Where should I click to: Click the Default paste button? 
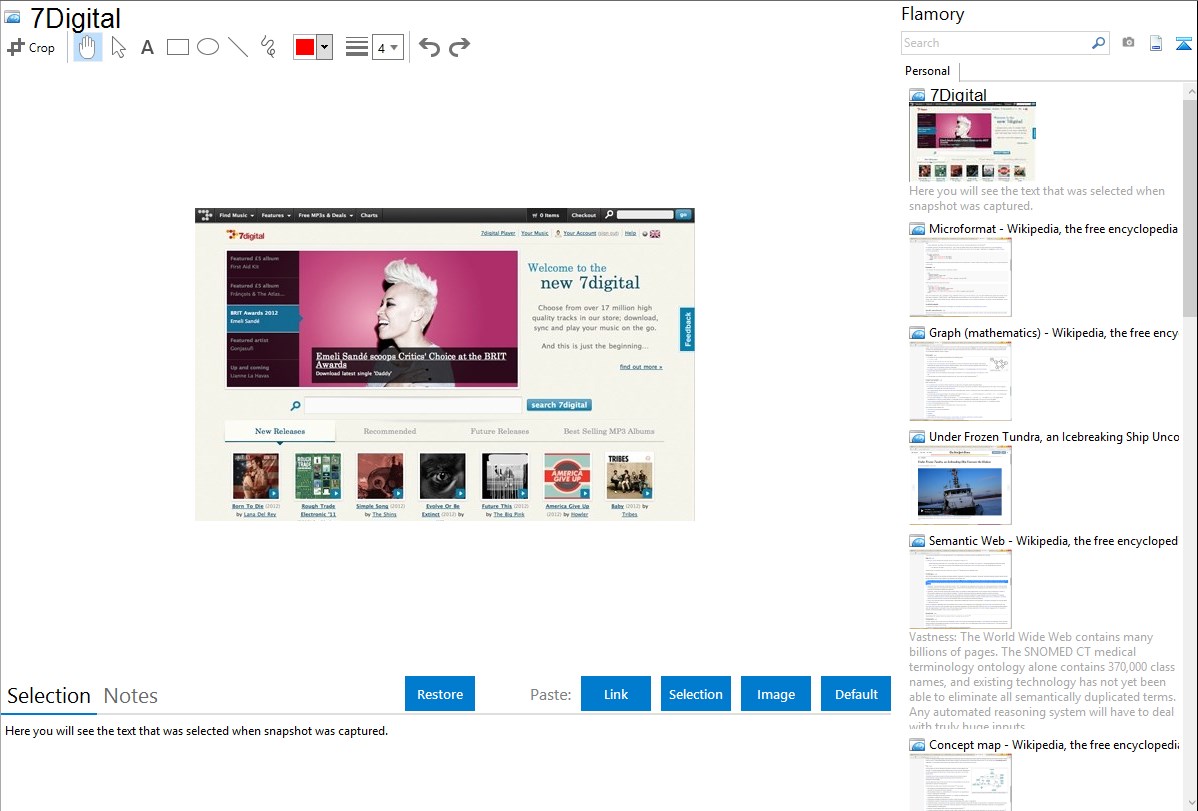pyautogui.click(x=856, y=694)
